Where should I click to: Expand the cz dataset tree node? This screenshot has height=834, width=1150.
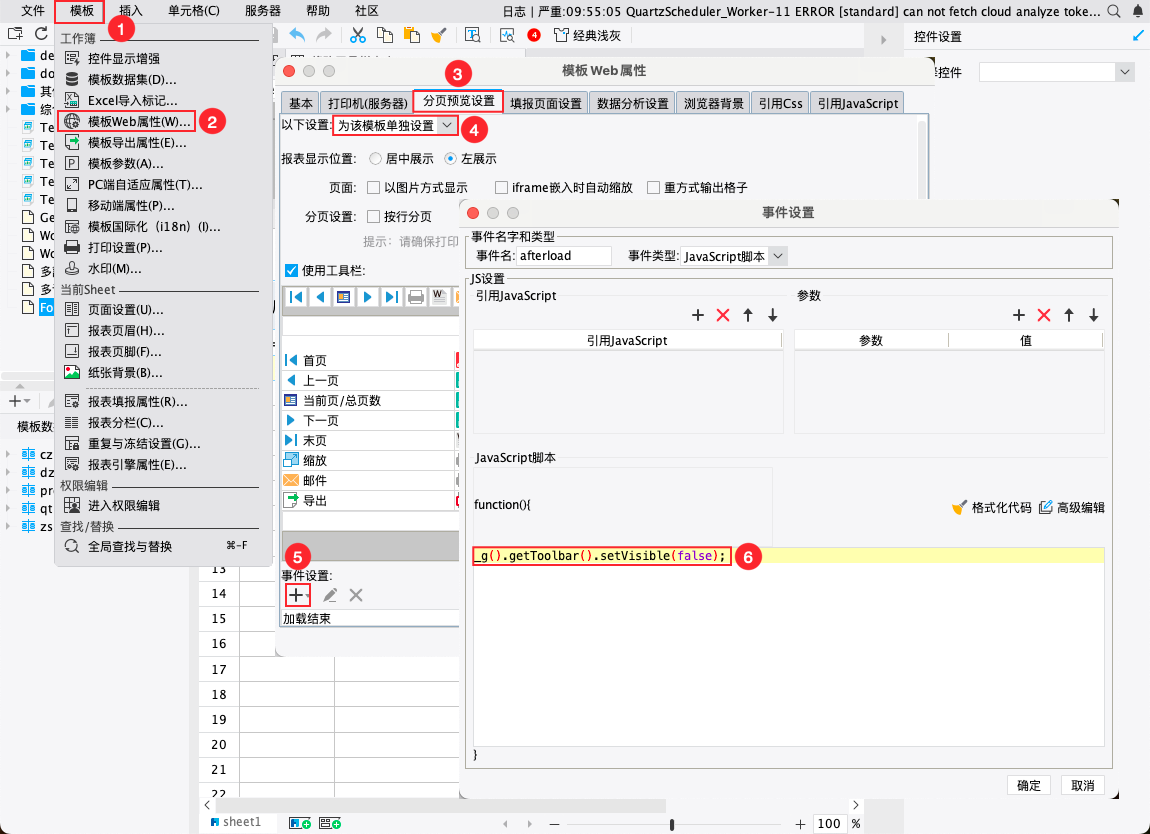tap(8, 454)
